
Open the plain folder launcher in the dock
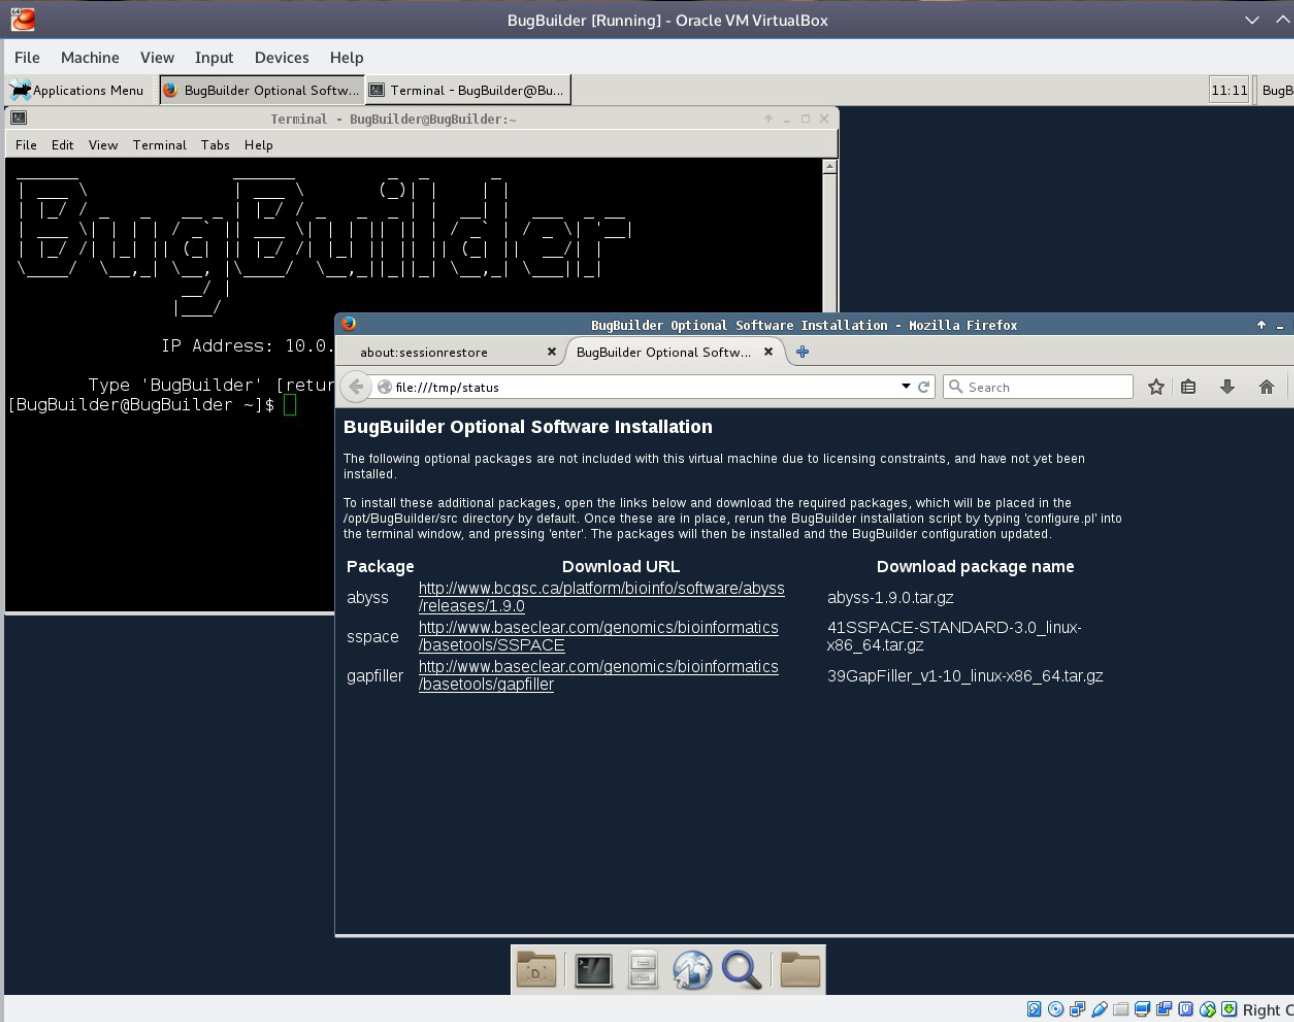(x=798, y=969)
